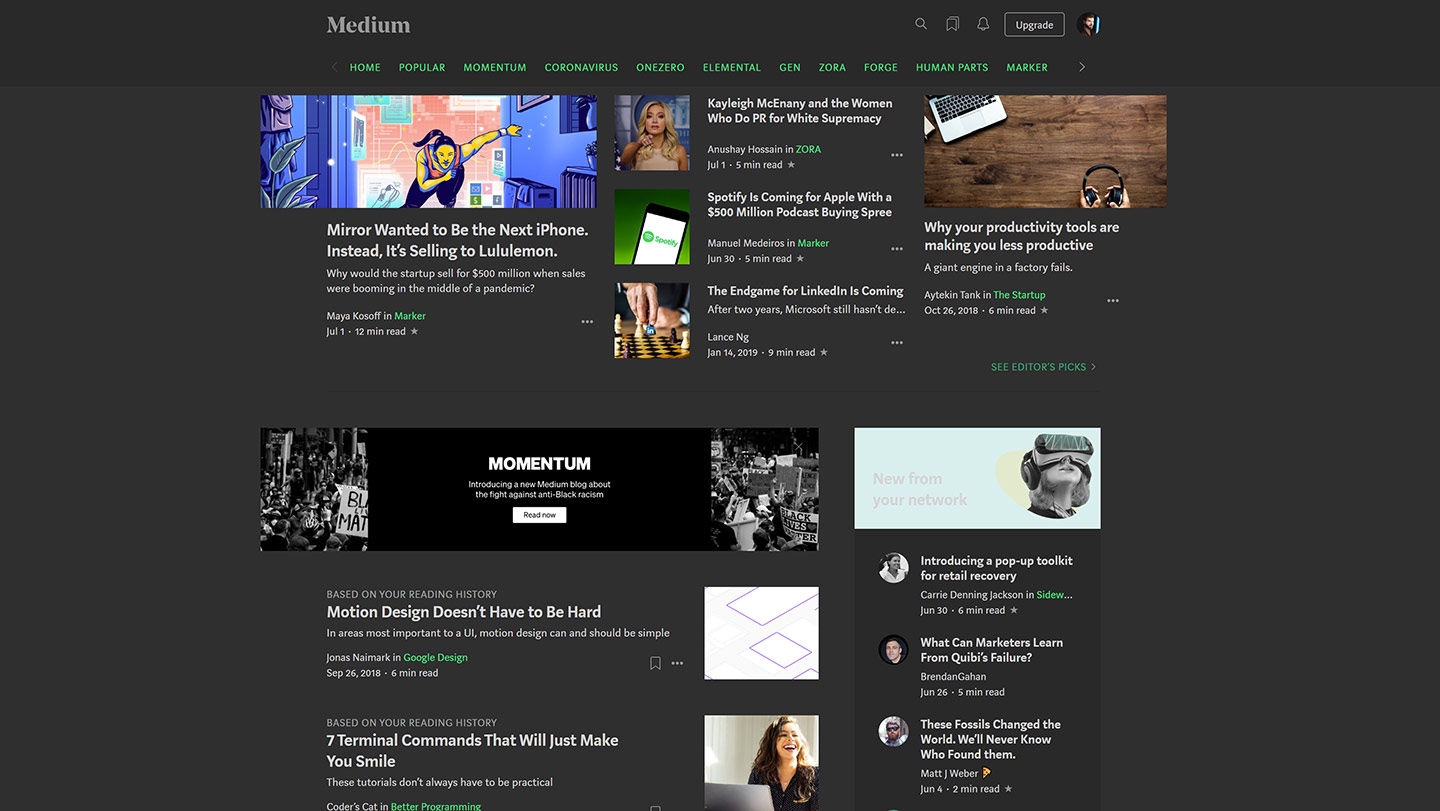The image size is (1440, 811).
Task: Click the member-only star on the Mirror story
Action: pyautogui.click(x=414, y=330)
